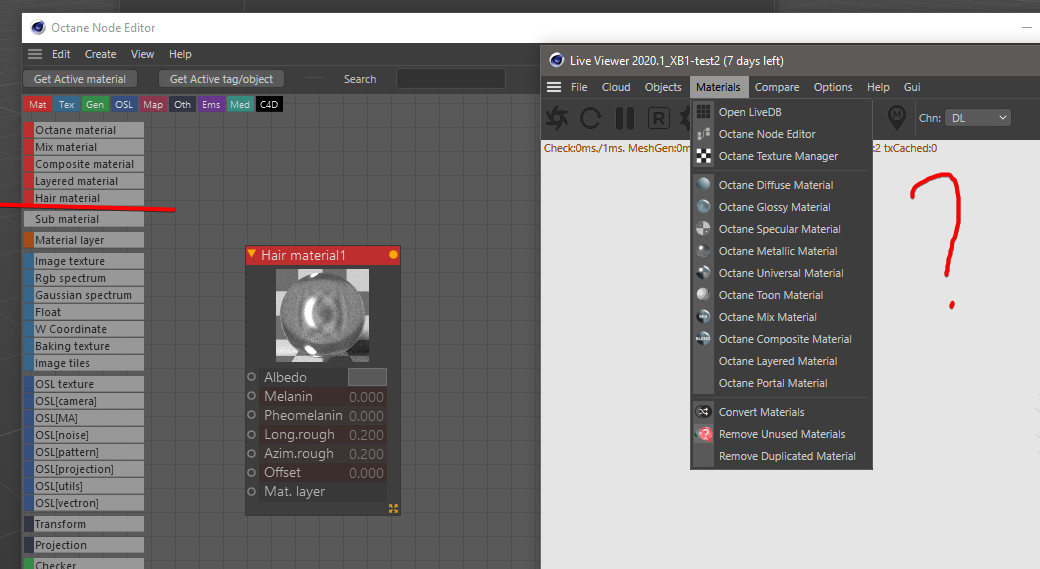
Task: Open the Node Editor hamburger menu icon
Action: (35, 54)
